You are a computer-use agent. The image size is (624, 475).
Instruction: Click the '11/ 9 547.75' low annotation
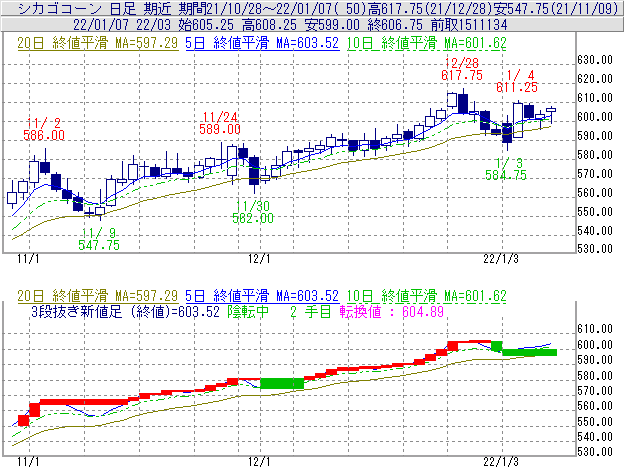[x=99, y=239]
